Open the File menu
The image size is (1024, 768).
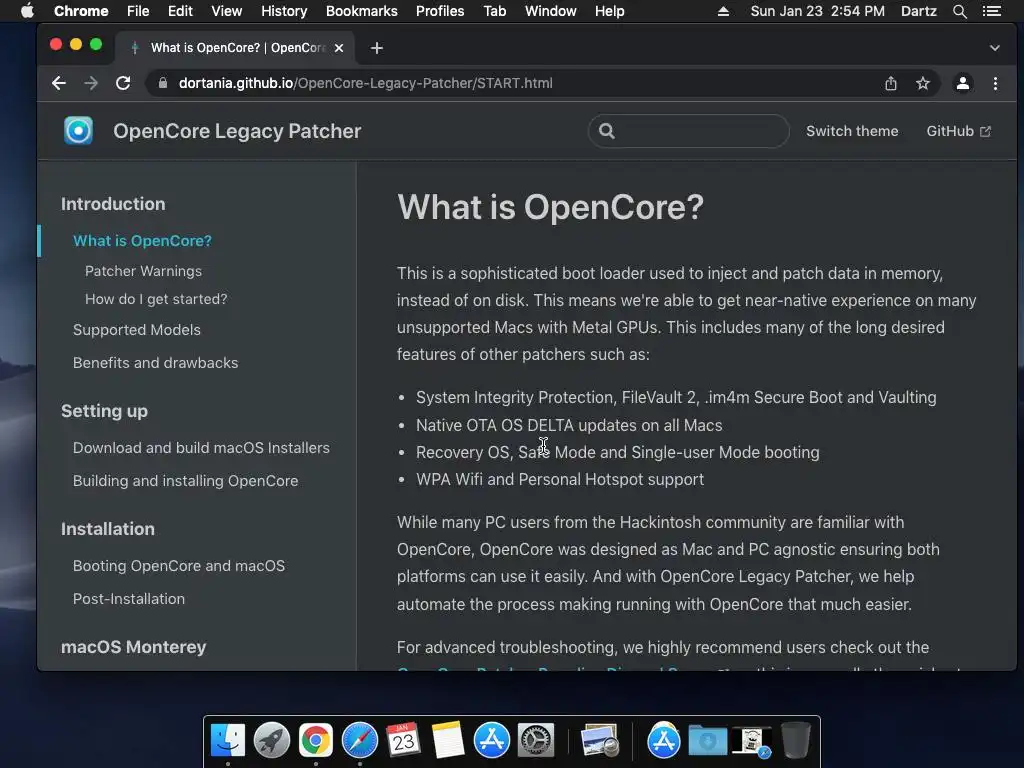[x=138, y=11]
